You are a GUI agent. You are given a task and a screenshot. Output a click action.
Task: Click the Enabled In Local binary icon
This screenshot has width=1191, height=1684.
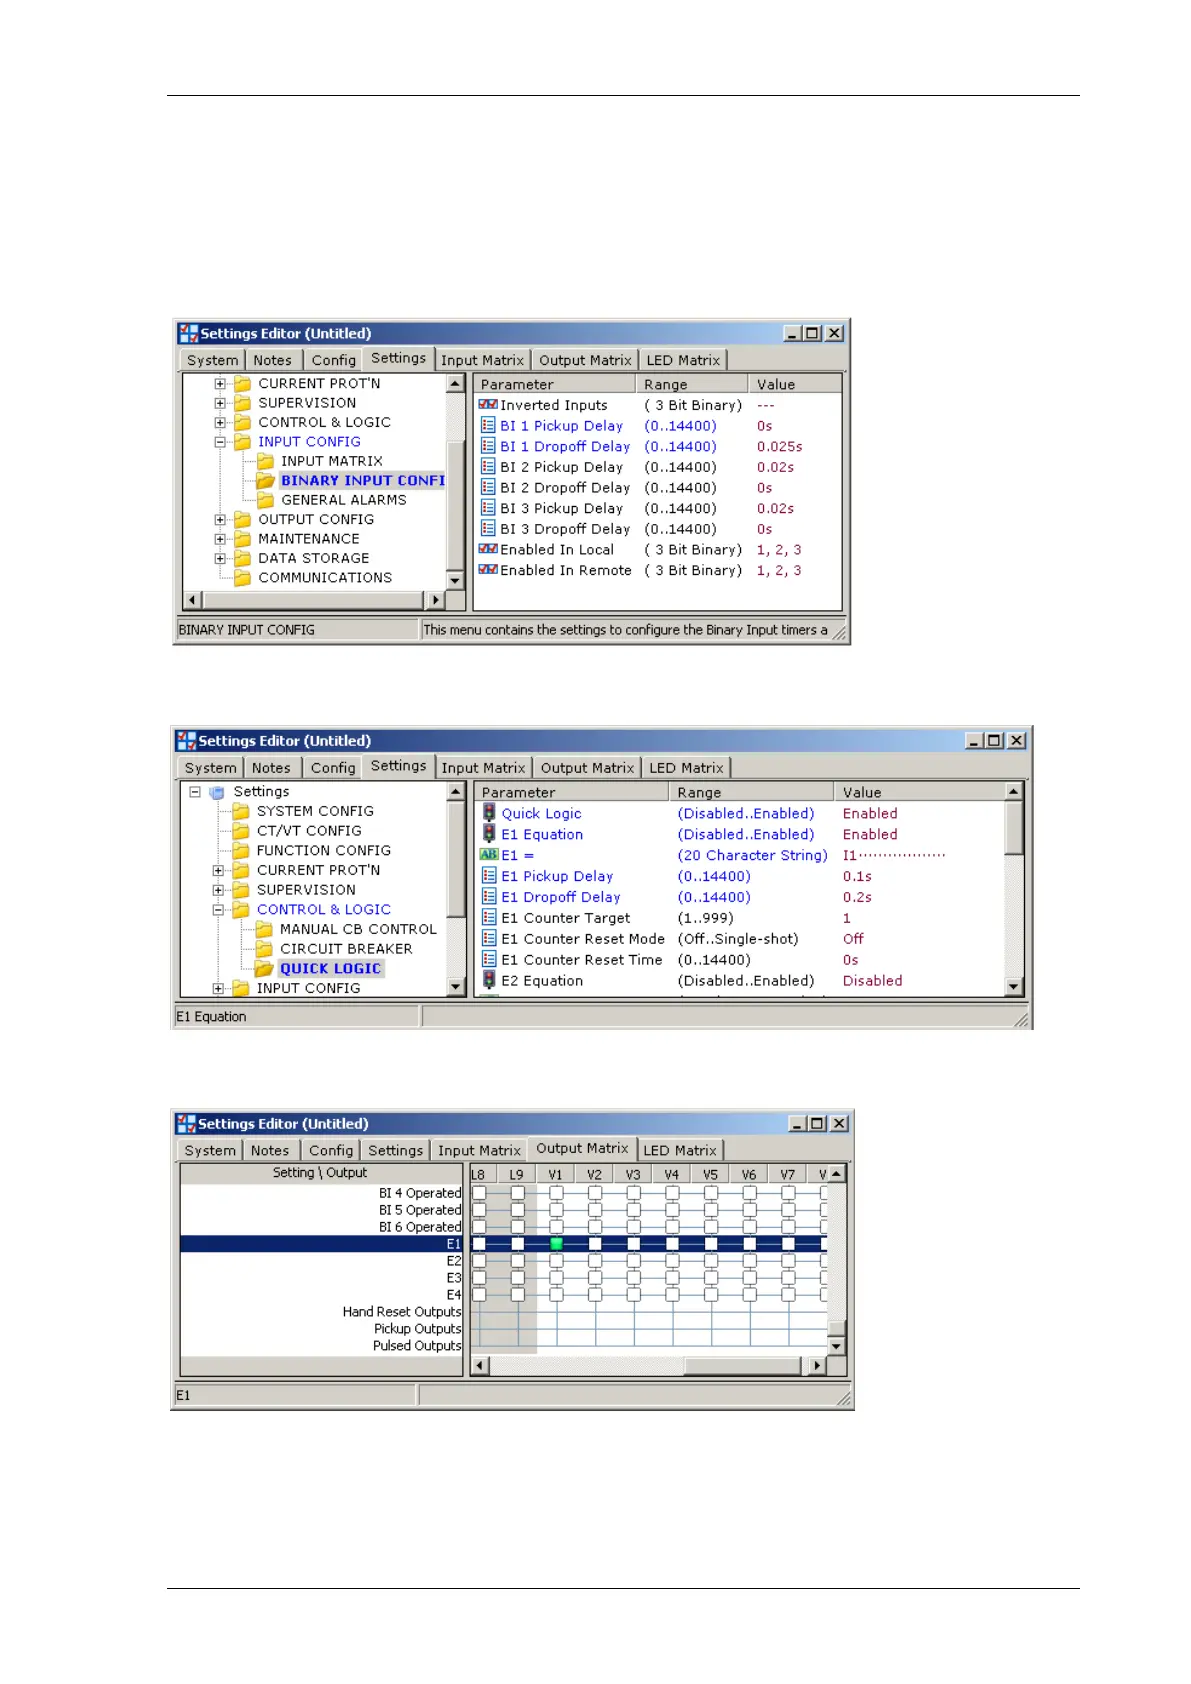[488, 549]
